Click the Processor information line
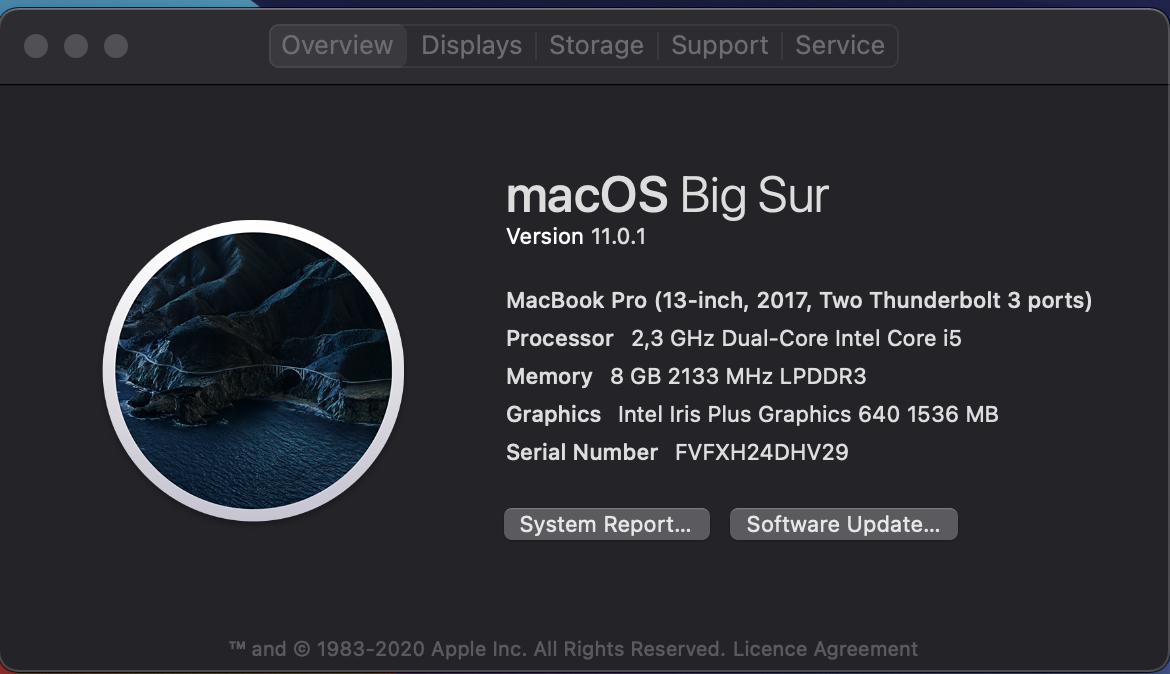1170x674 pixels. 733,338
